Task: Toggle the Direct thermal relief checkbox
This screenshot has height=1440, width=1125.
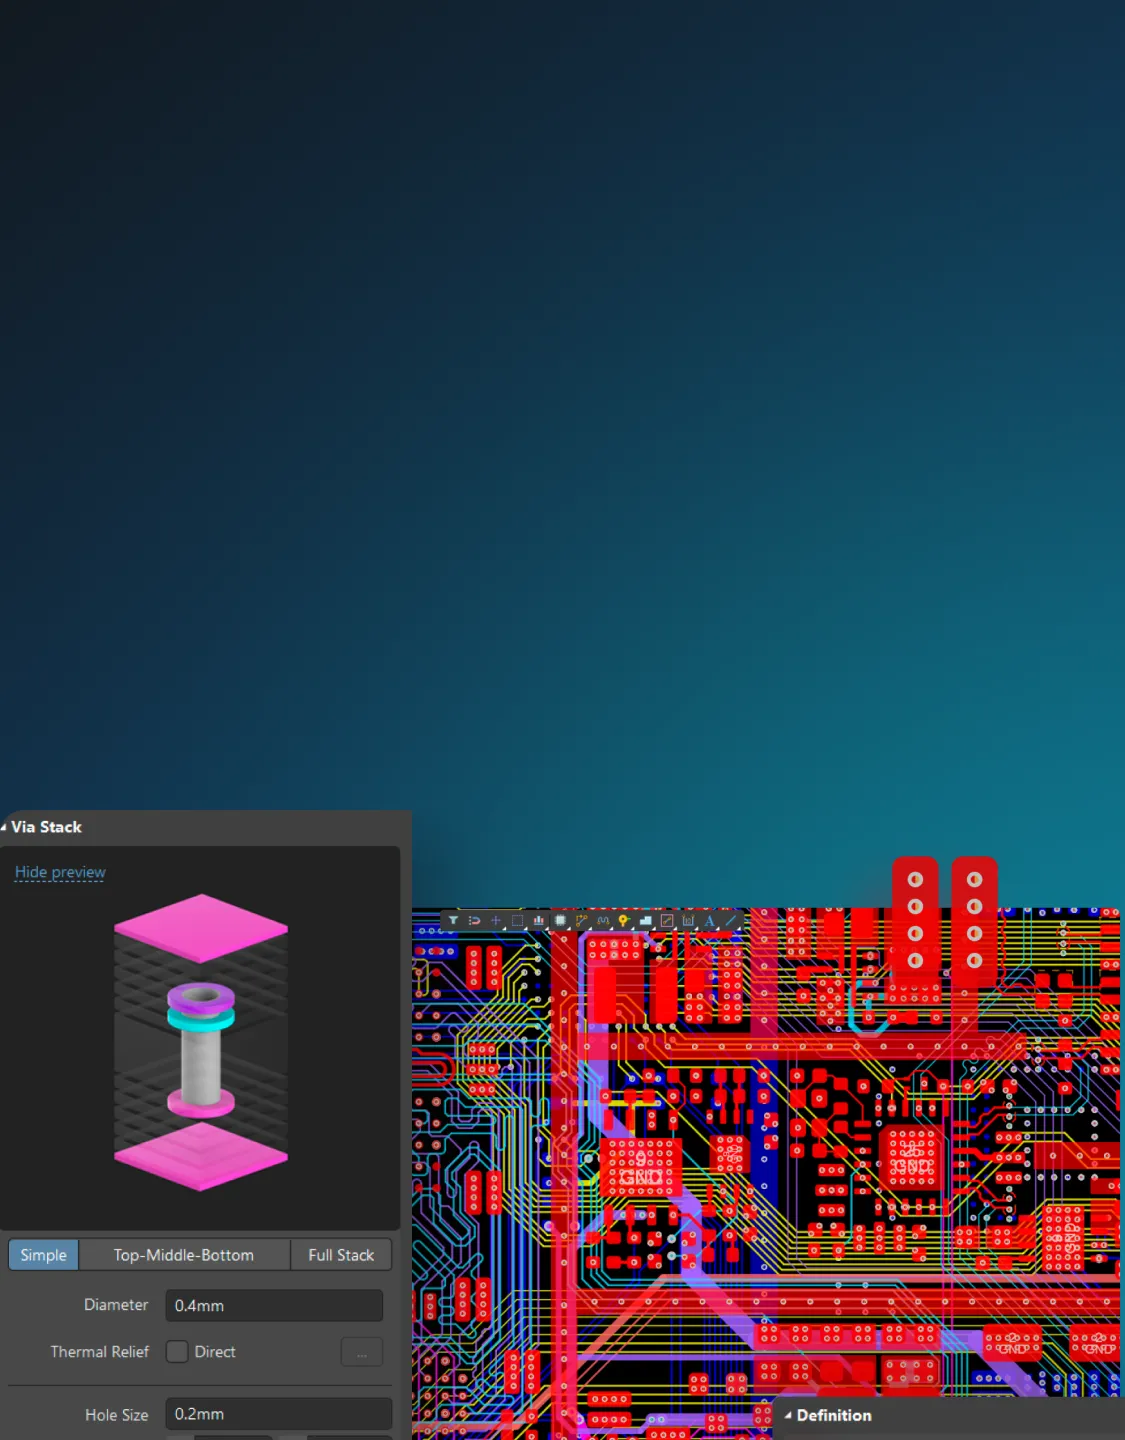Action: click(177, 1351)
